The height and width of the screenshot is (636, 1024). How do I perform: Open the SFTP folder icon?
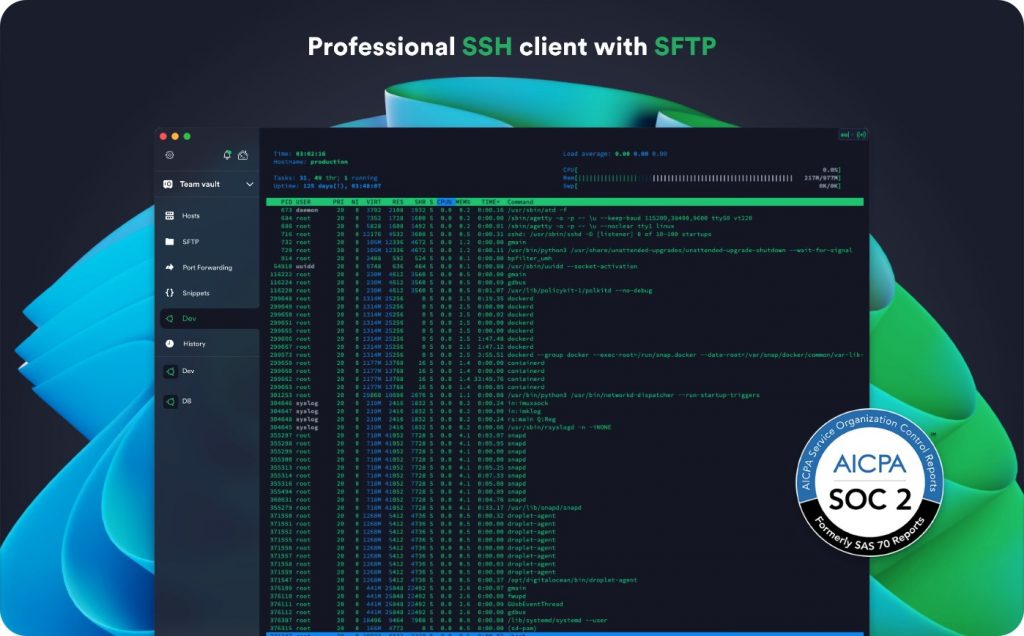tap(169, 241)
